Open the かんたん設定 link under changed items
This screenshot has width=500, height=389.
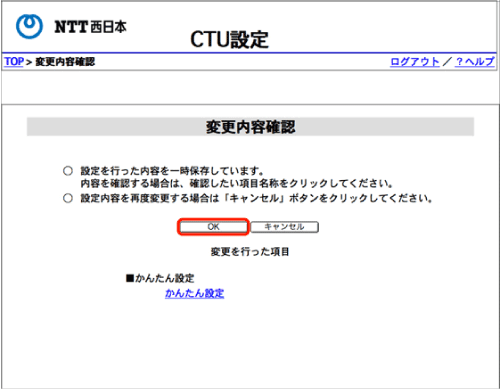195,293
